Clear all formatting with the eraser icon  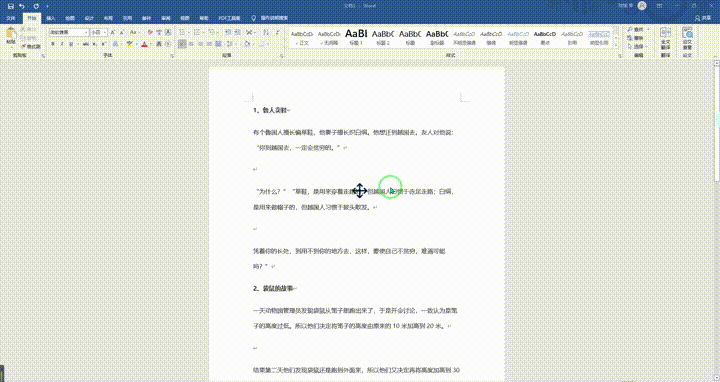click(150, 33)
